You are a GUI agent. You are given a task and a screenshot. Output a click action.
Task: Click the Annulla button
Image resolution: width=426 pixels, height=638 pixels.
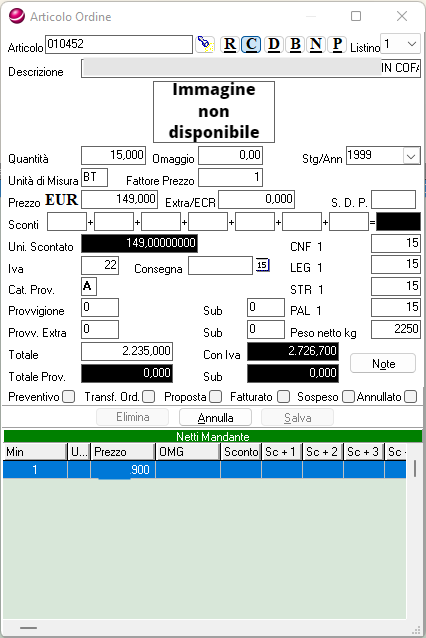(215, 417)
